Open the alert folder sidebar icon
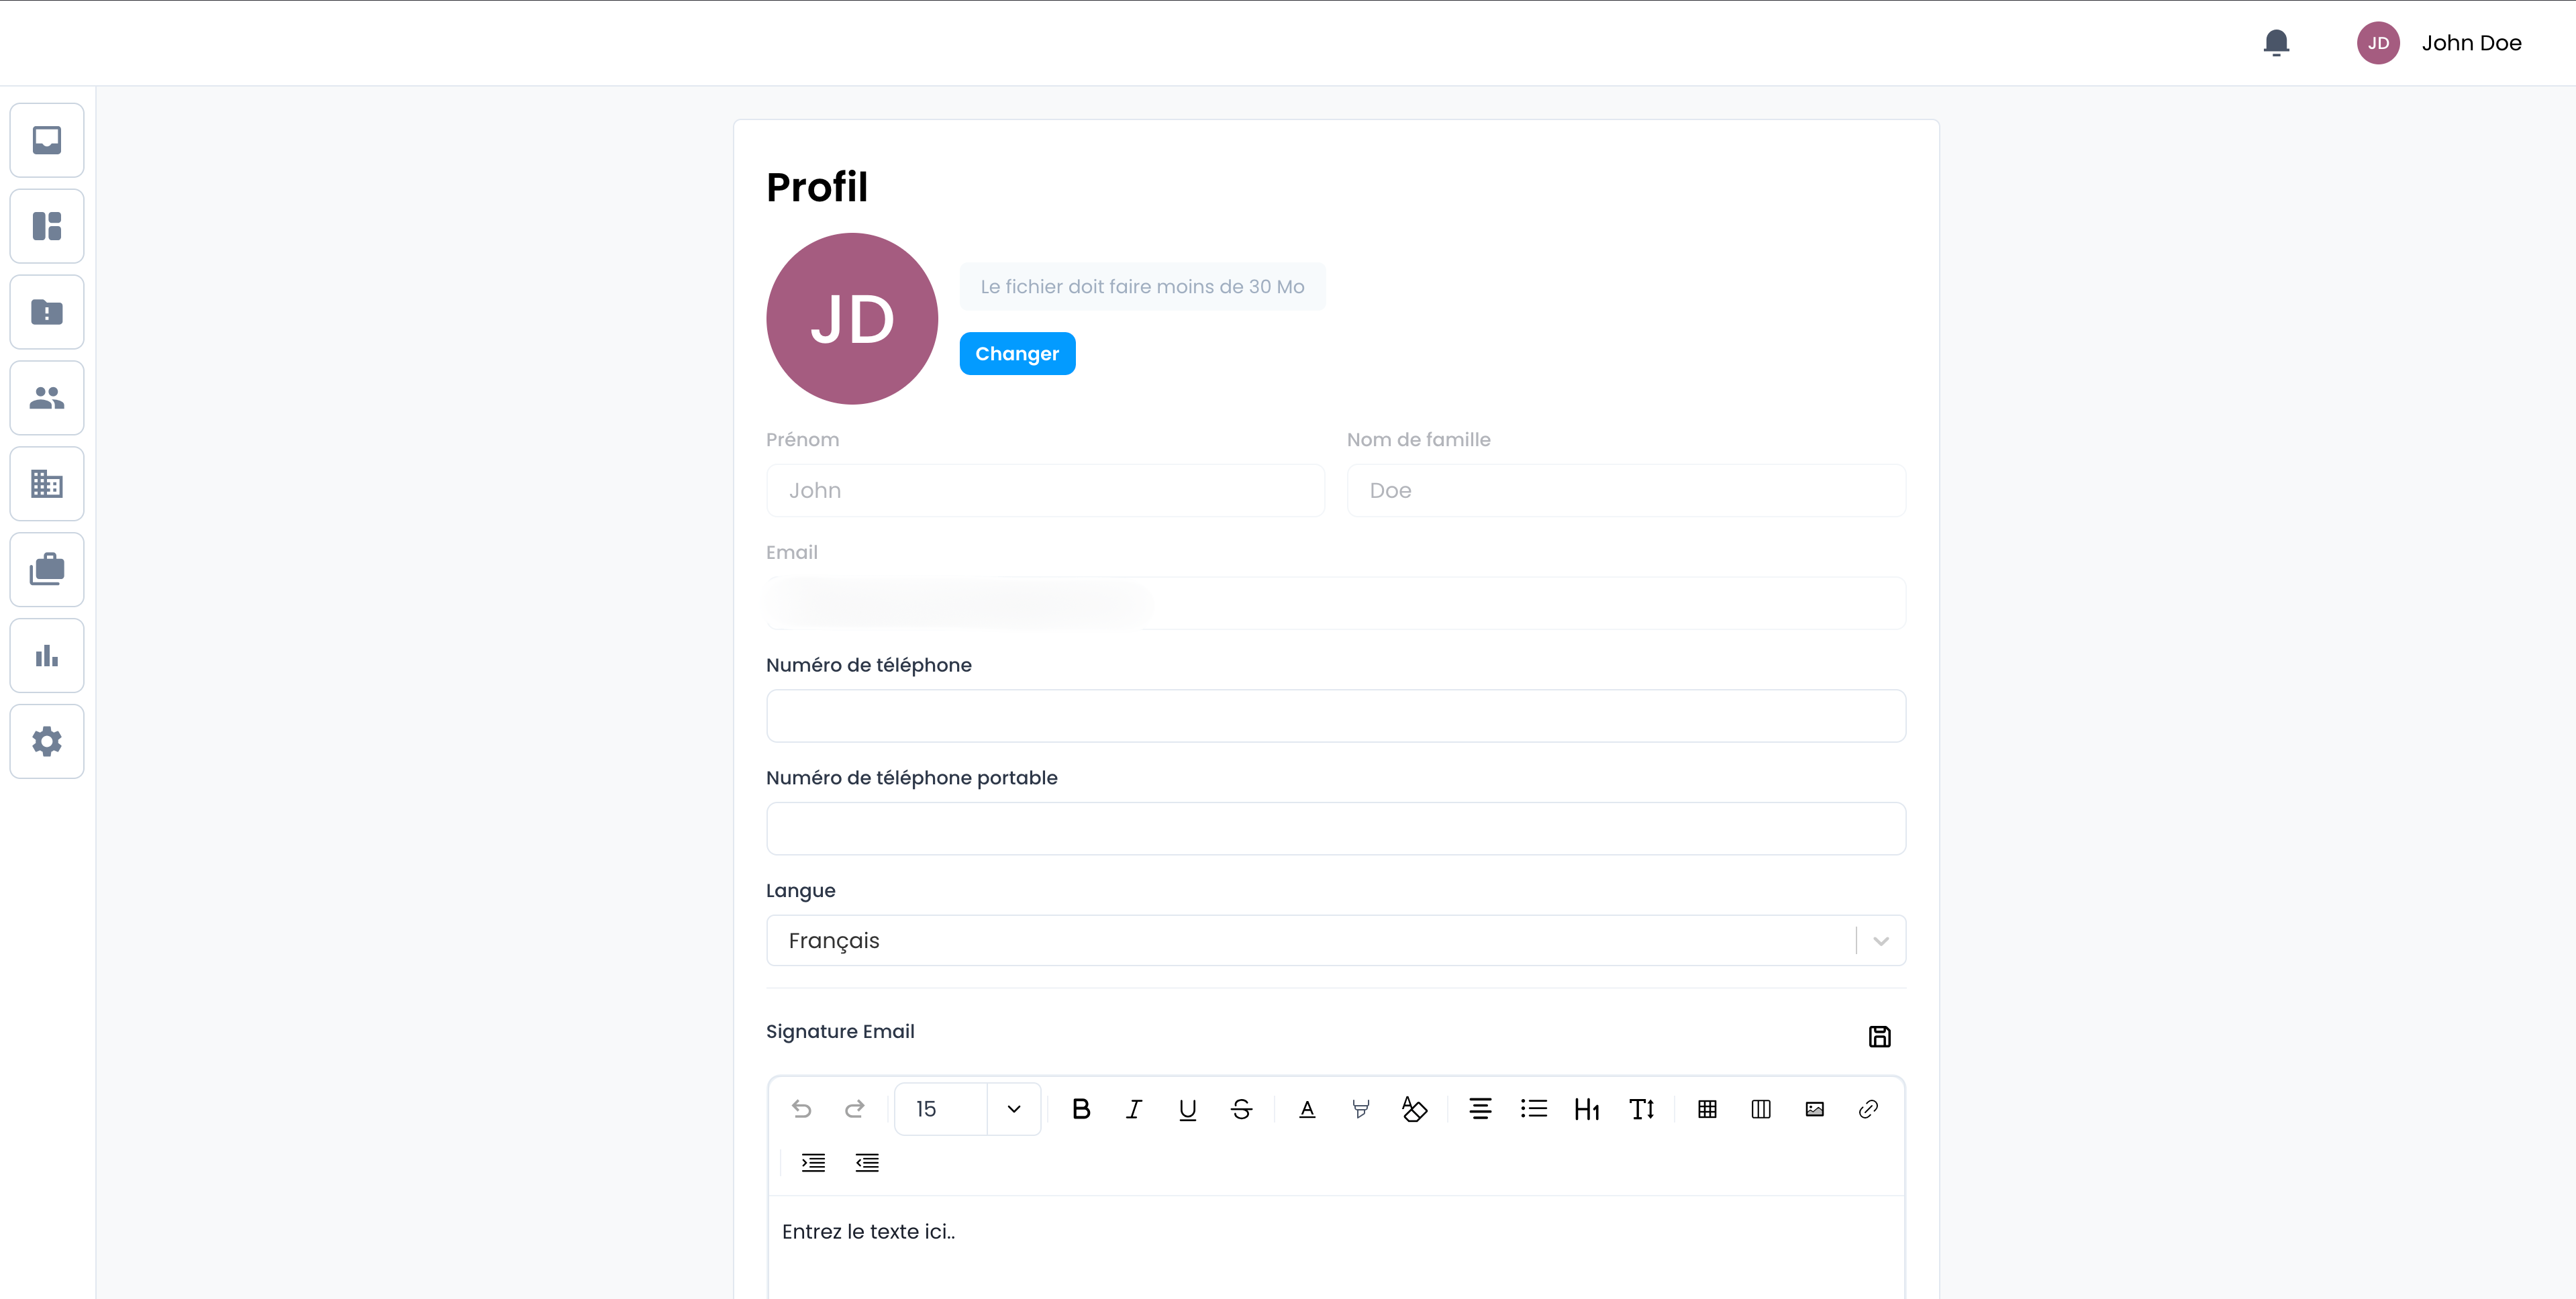 47,312
